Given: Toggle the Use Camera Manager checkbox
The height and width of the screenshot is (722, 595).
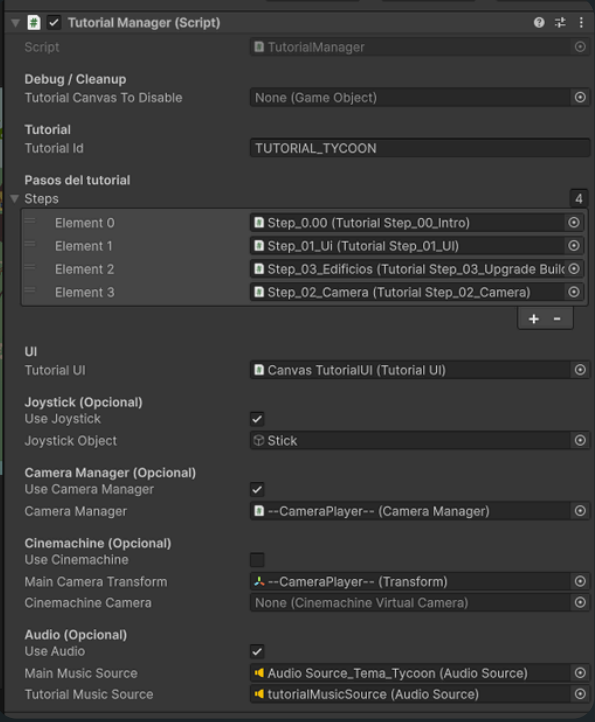Looking at the screenshot, I should pos(257,489).
